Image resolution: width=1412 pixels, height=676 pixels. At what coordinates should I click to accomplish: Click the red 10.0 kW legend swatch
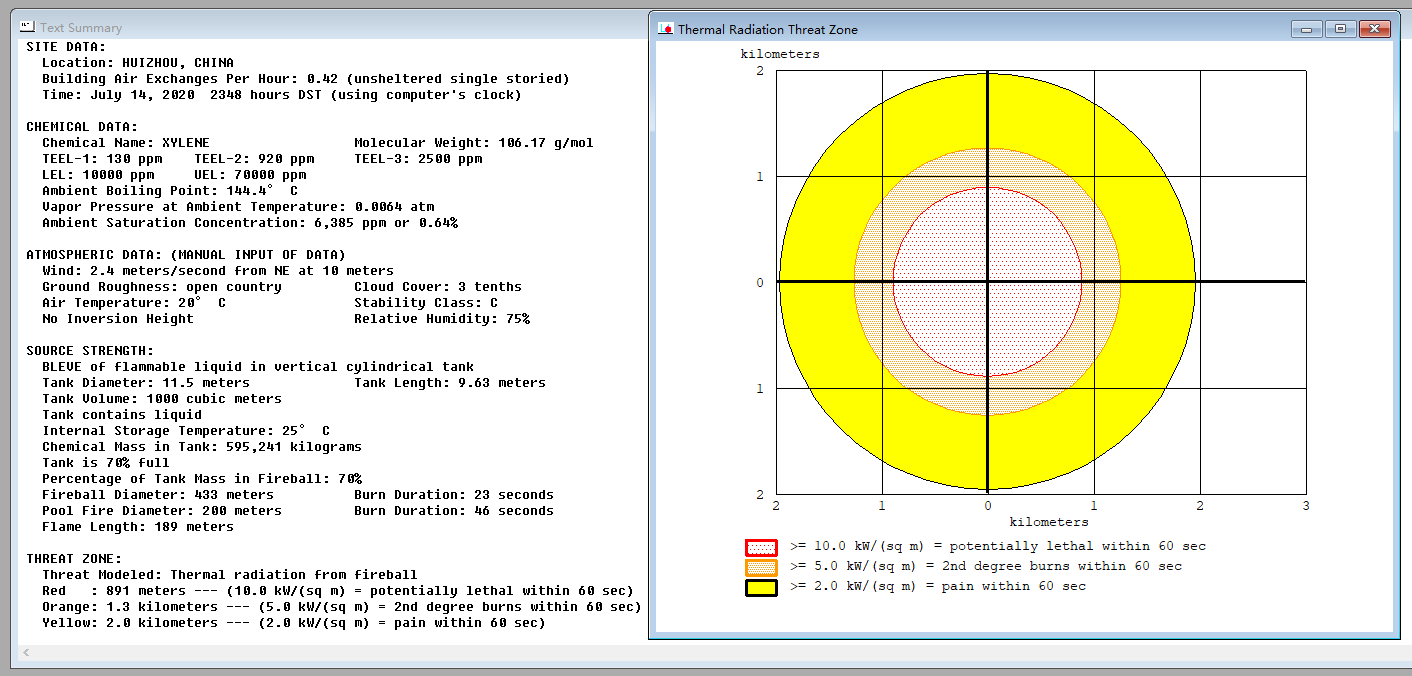(761, 547)
